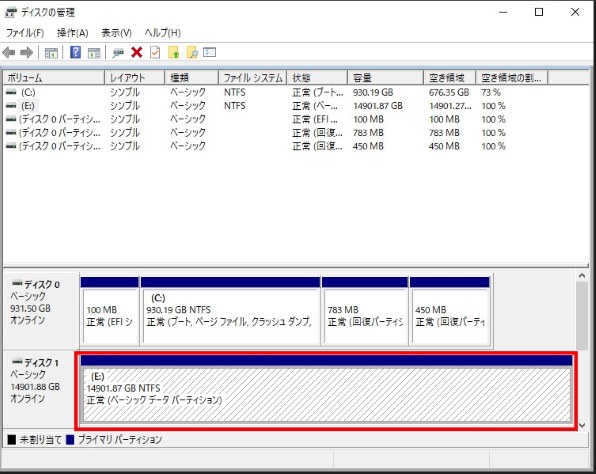Image resolution: width=596 pixels, height=474 pixels.
Task: Click the red X delete icon
Action: click(136, 52)
